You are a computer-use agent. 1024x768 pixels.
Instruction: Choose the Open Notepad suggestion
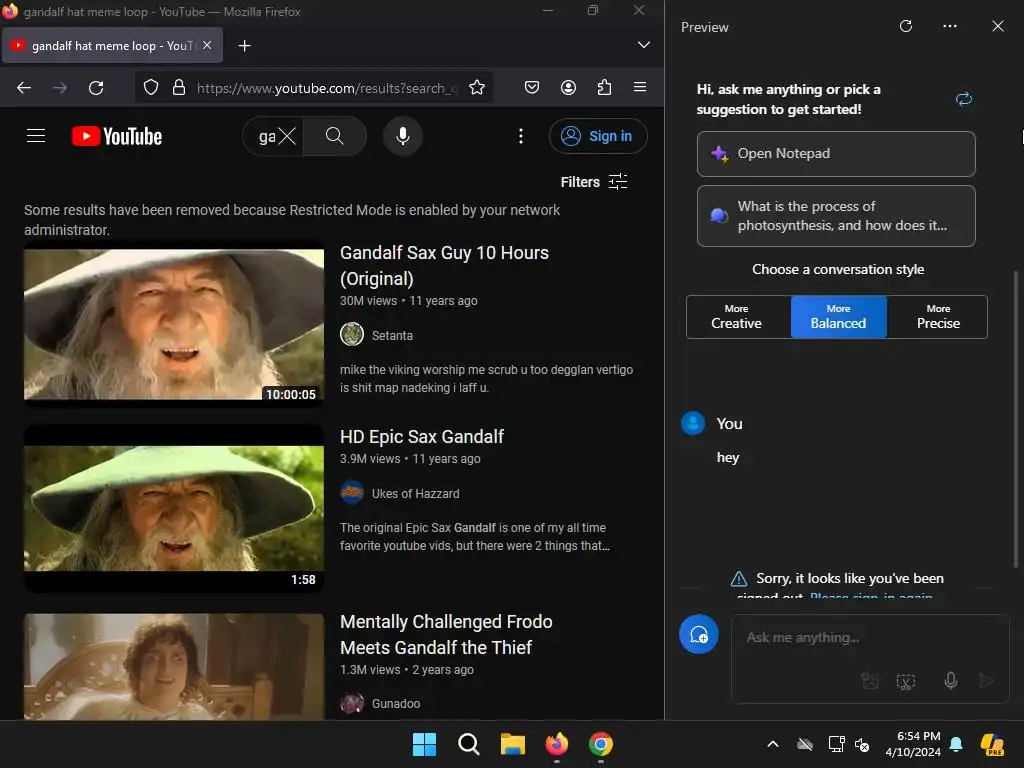coord(836,154)
